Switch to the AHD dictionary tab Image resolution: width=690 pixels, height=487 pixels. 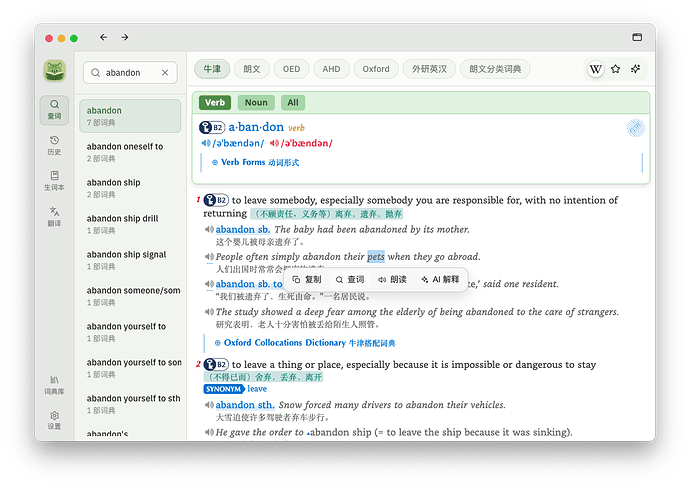[x=331, y=69]
